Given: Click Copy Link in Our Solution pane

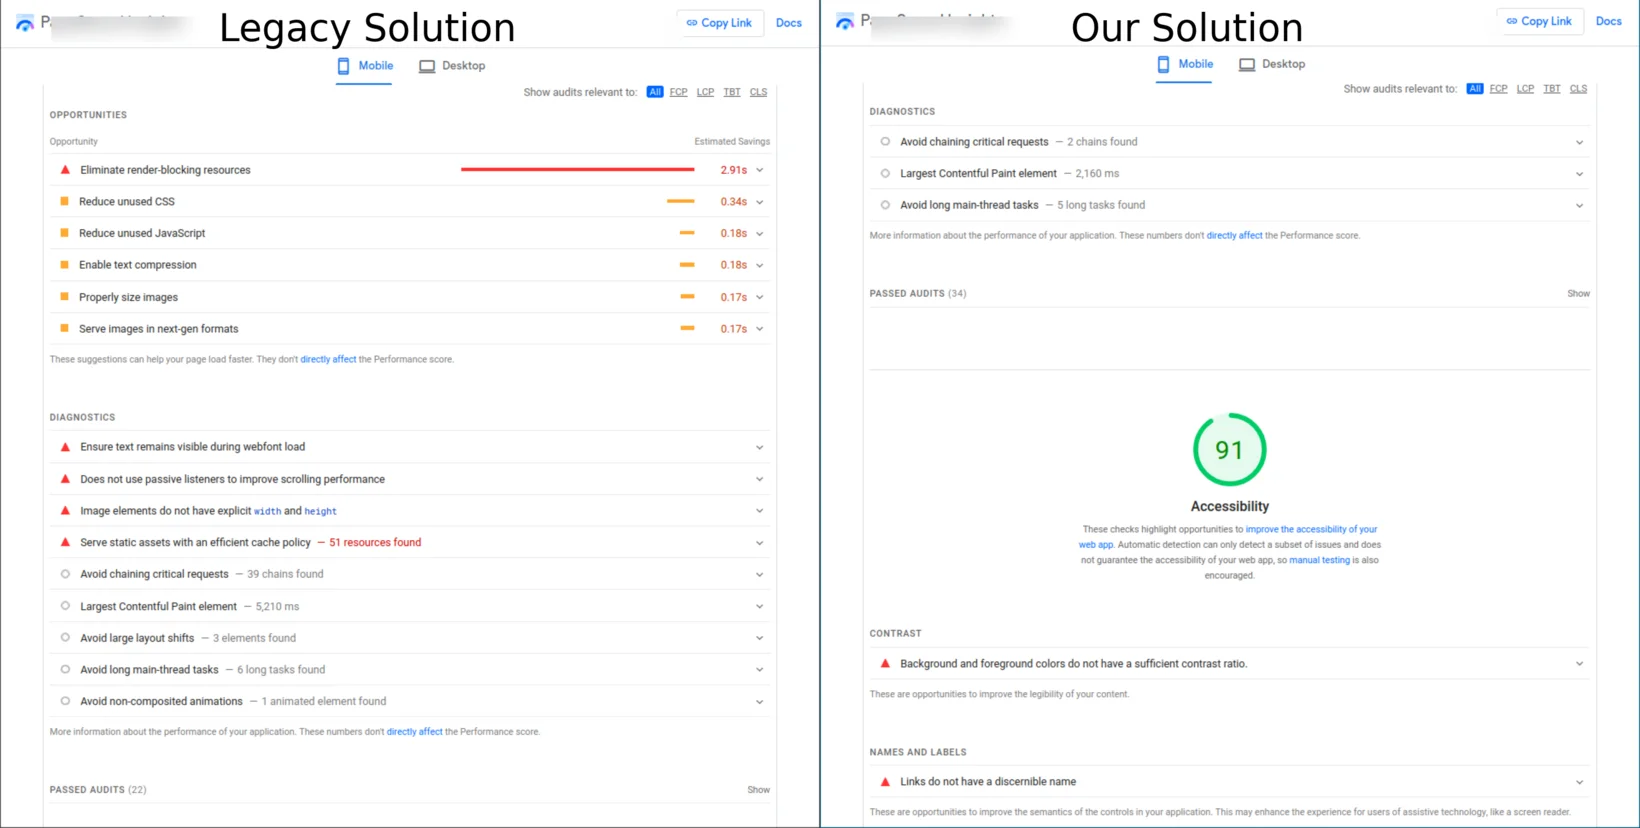Looking at the screenshot, I should (1539, 21).
